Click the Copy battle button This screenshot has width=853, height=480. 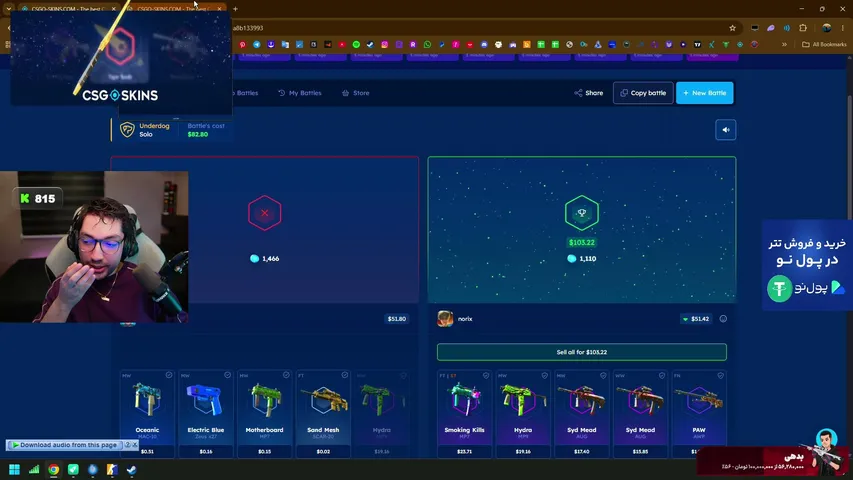point(643,93)
